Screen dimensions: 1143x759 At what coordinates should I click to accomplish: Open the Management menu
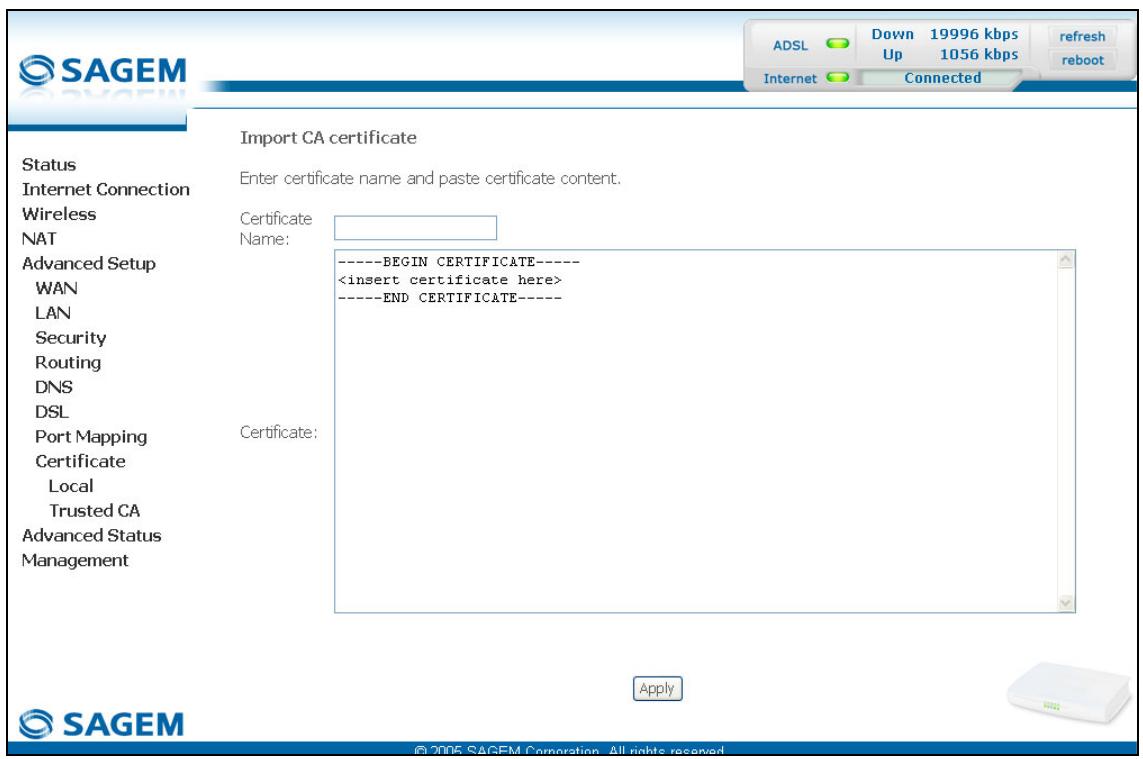point(75,561)
